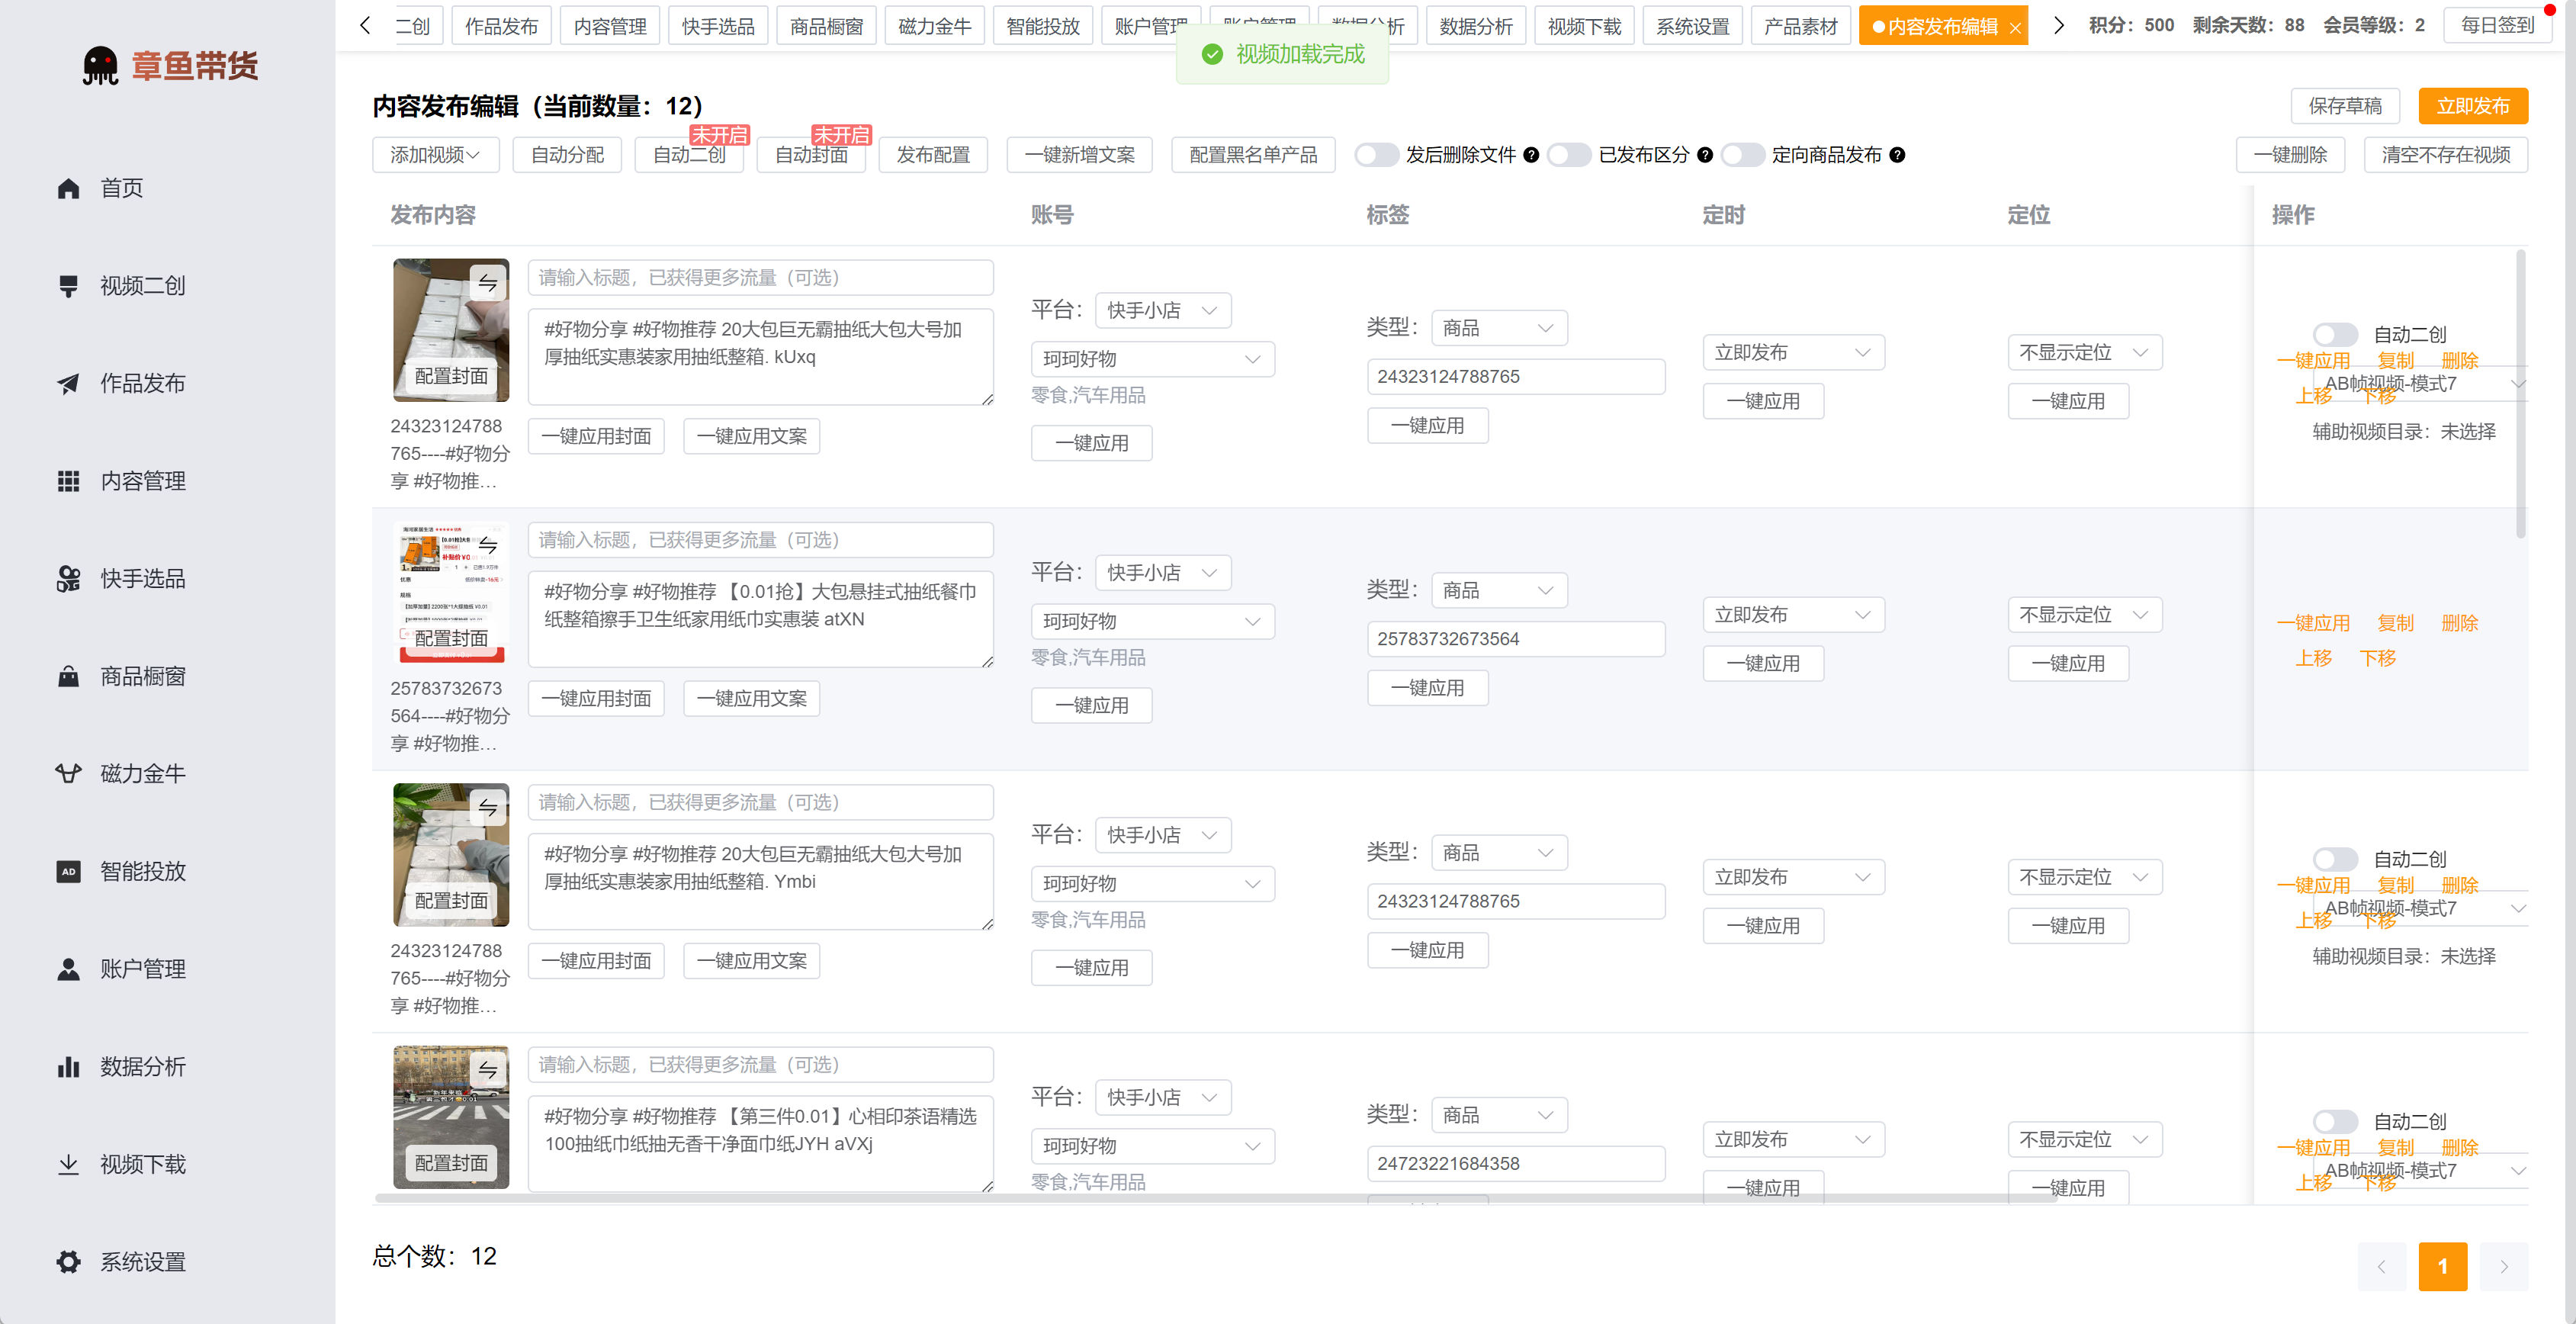
Task: Click the 自动分配 button
Action: [567, 155]
